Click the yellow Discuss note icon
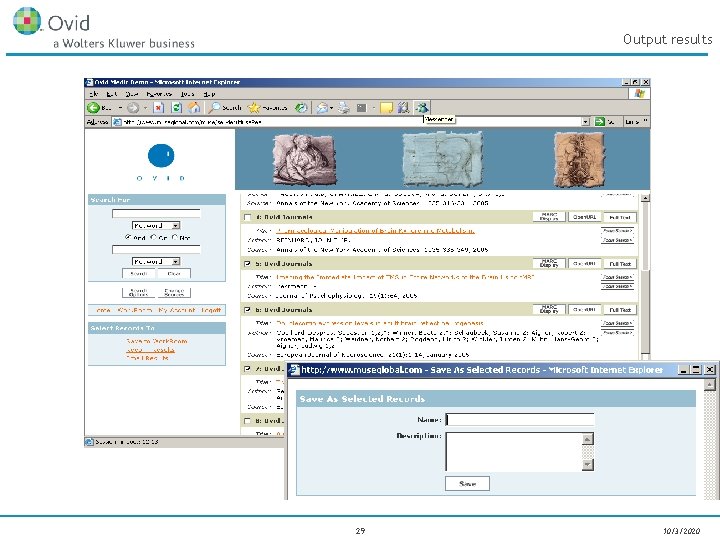The image size is (720, 540). click(x=387, y=108)
